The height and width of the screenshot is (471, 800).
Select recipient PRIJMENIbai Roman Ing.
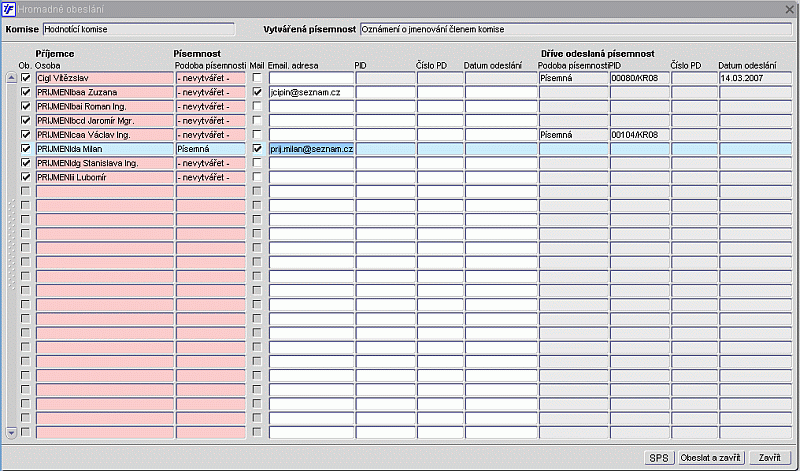click(105, 107)
